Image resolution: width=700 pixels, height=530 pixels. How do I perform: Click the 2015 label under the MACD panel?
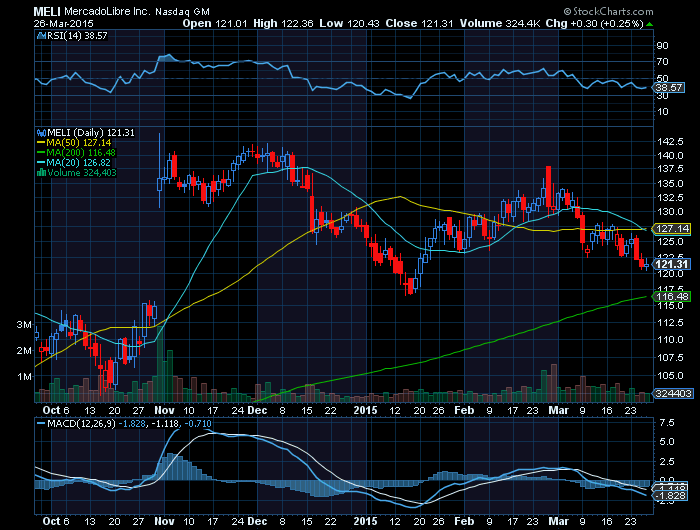366,521
